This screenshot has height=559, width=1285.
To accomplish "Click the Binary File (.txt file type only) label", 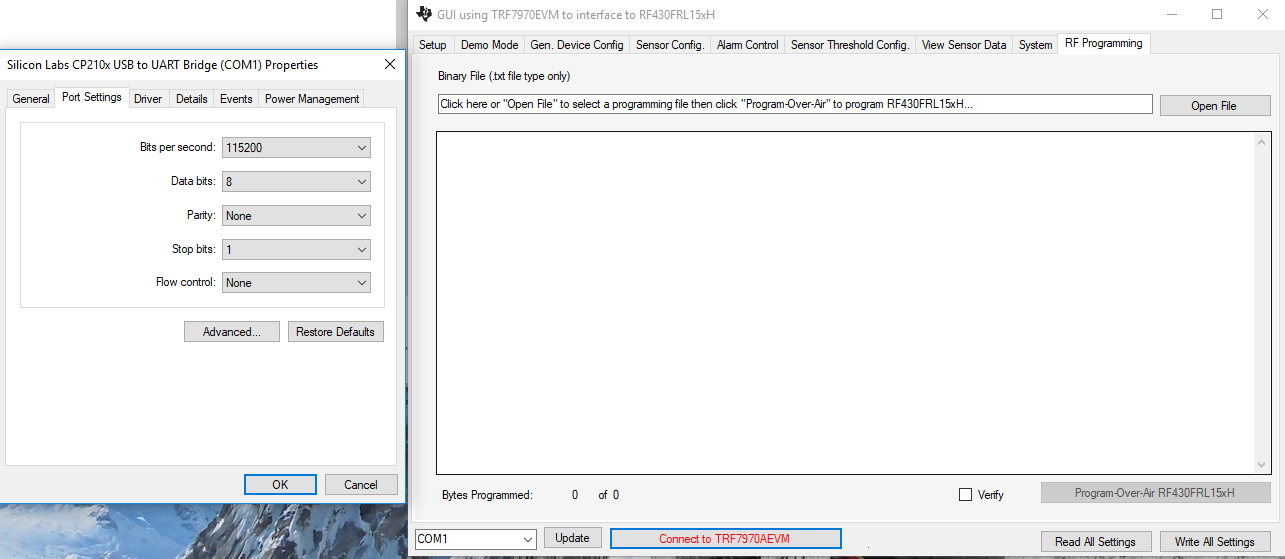I will [504, 76].
